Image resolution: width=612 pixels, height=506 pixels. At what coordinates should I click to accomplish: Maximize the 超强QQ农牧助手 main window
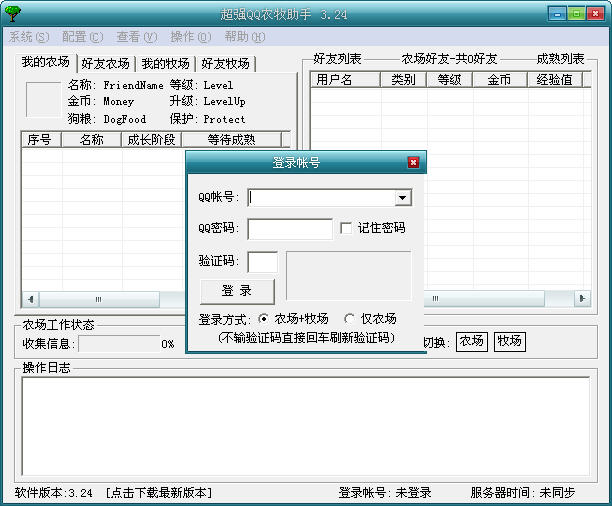pyautogui.click(x=576, y=14)
